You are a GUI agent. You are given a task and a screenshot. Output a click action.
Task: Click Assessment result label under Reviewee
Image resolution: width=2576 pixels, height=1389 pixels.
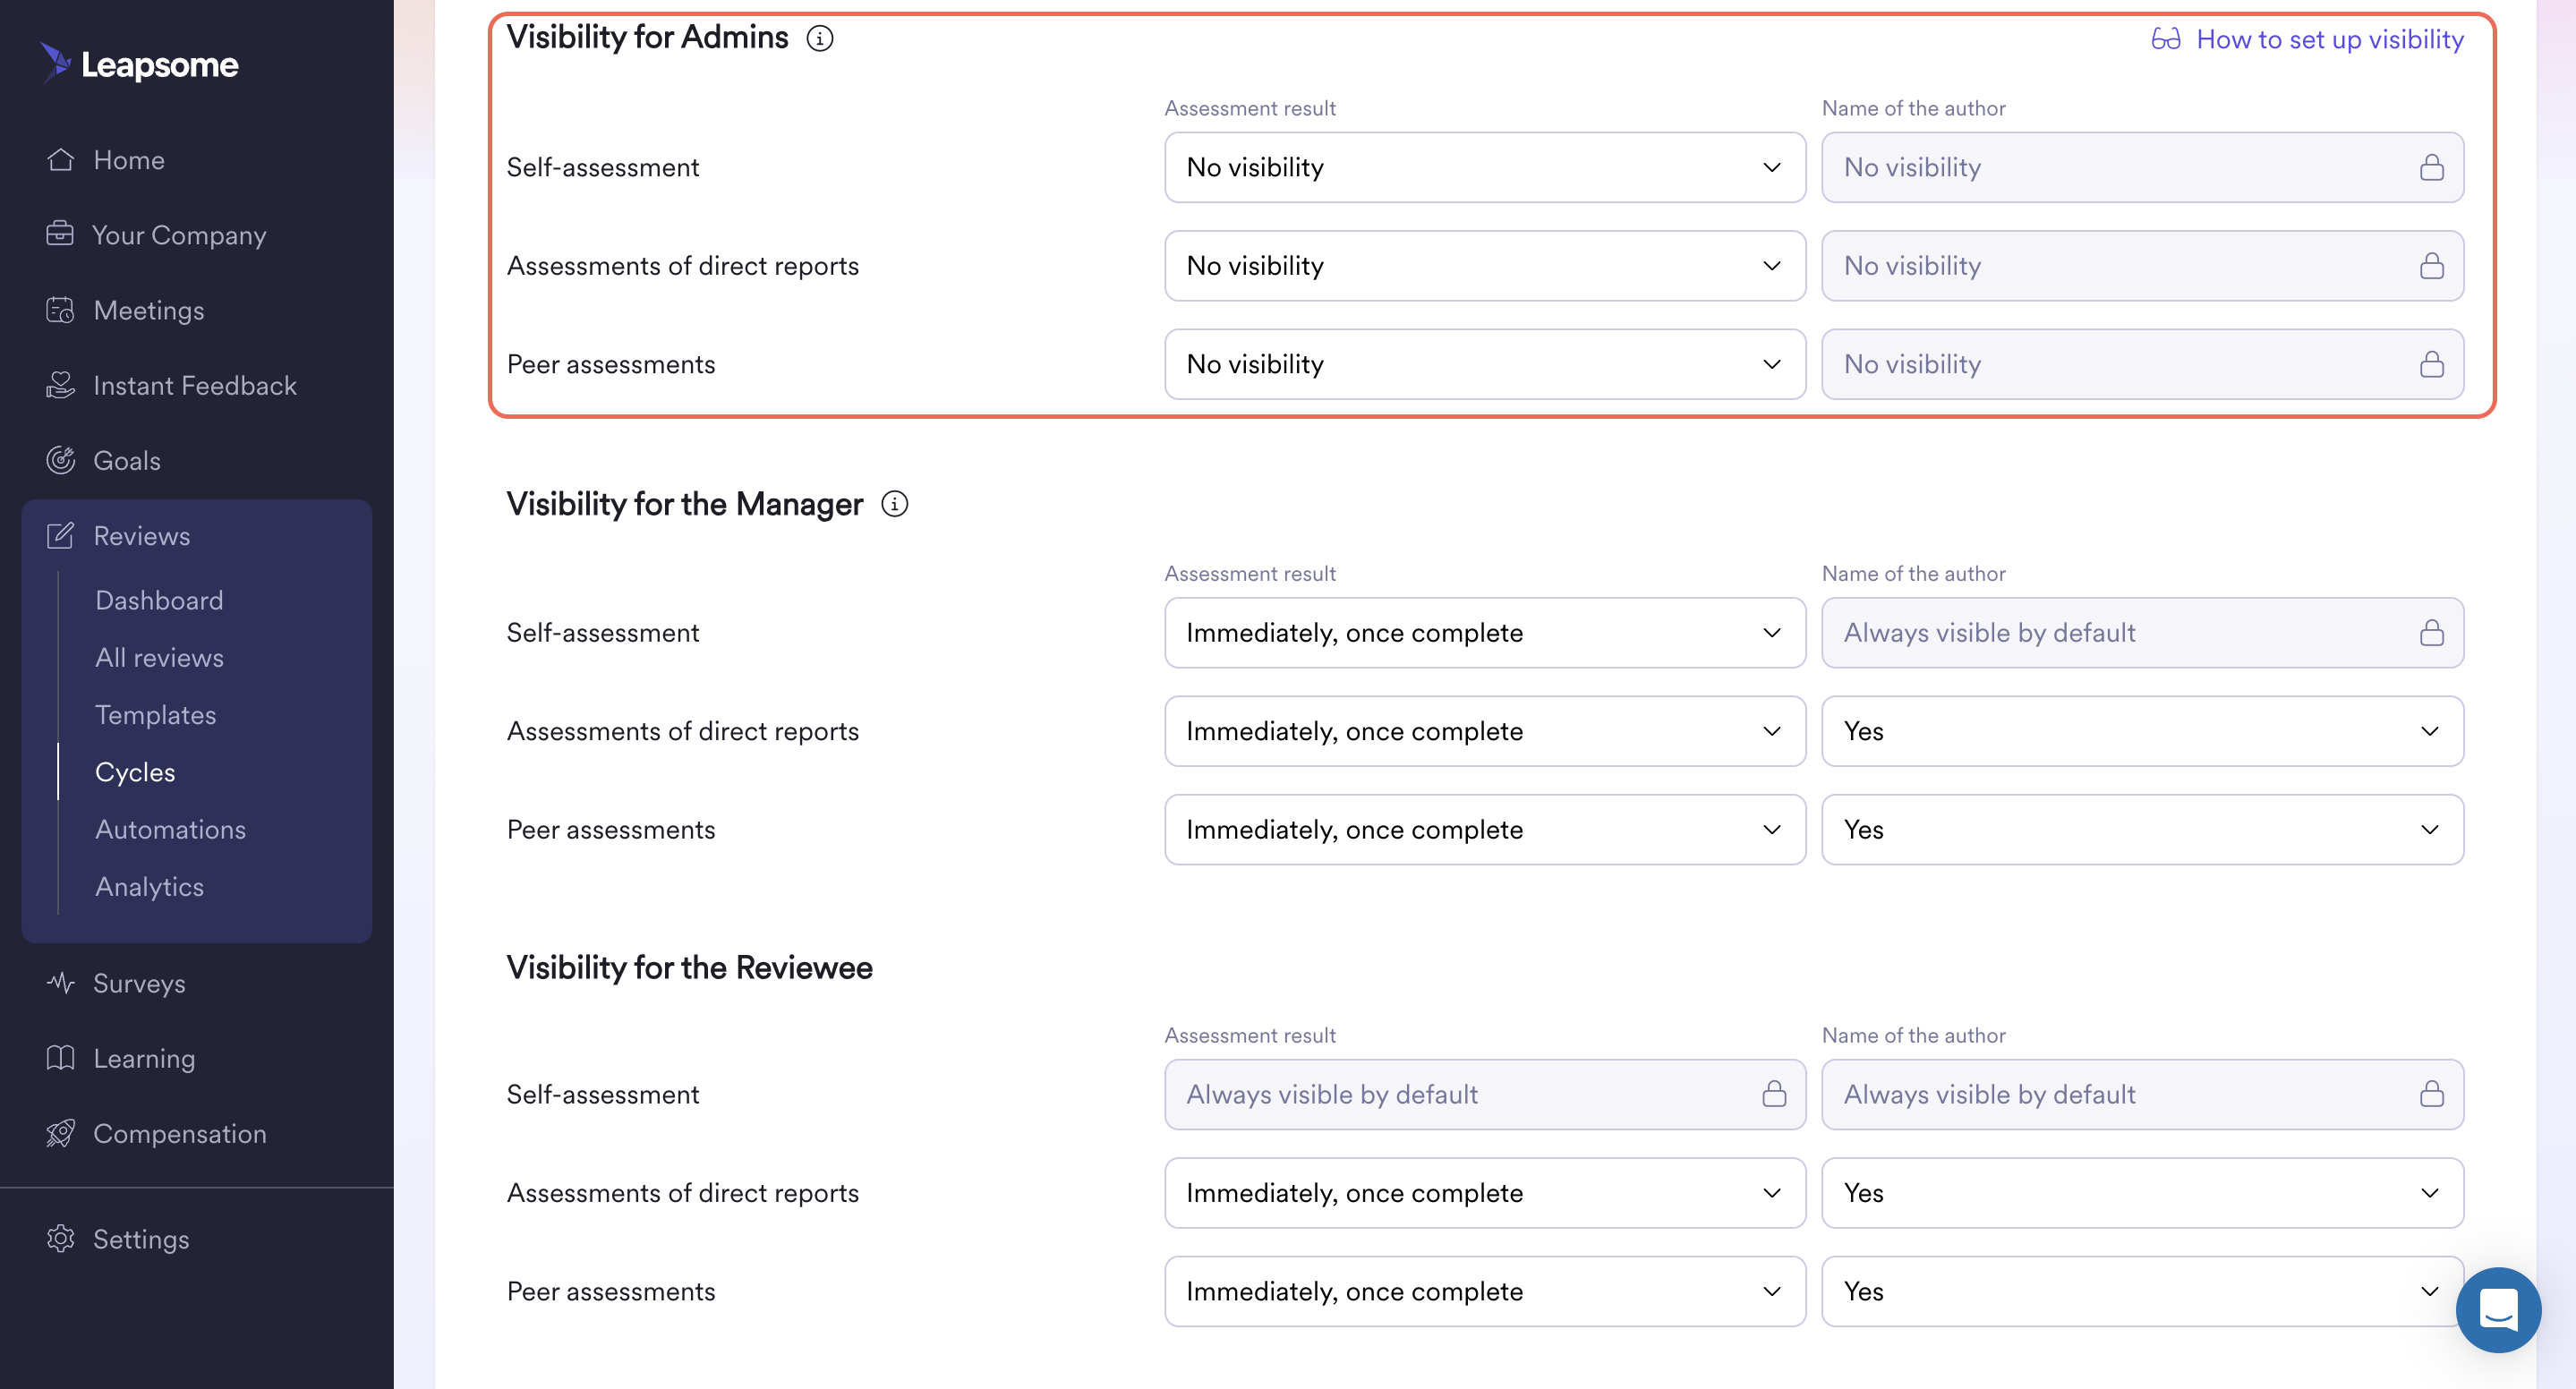[x=1250, y=1035]
